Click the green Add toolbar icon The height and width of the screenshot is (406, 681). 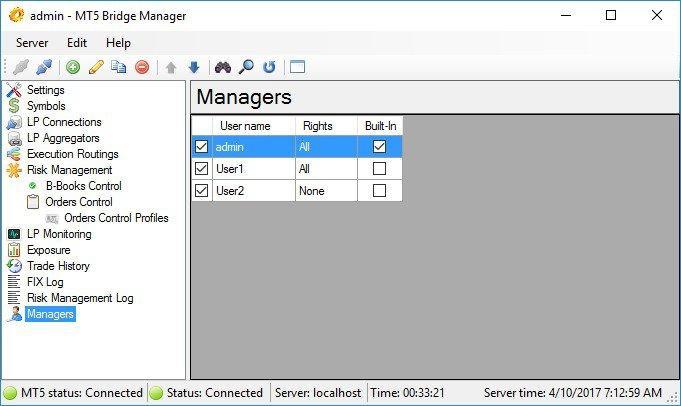click(73, 67)
